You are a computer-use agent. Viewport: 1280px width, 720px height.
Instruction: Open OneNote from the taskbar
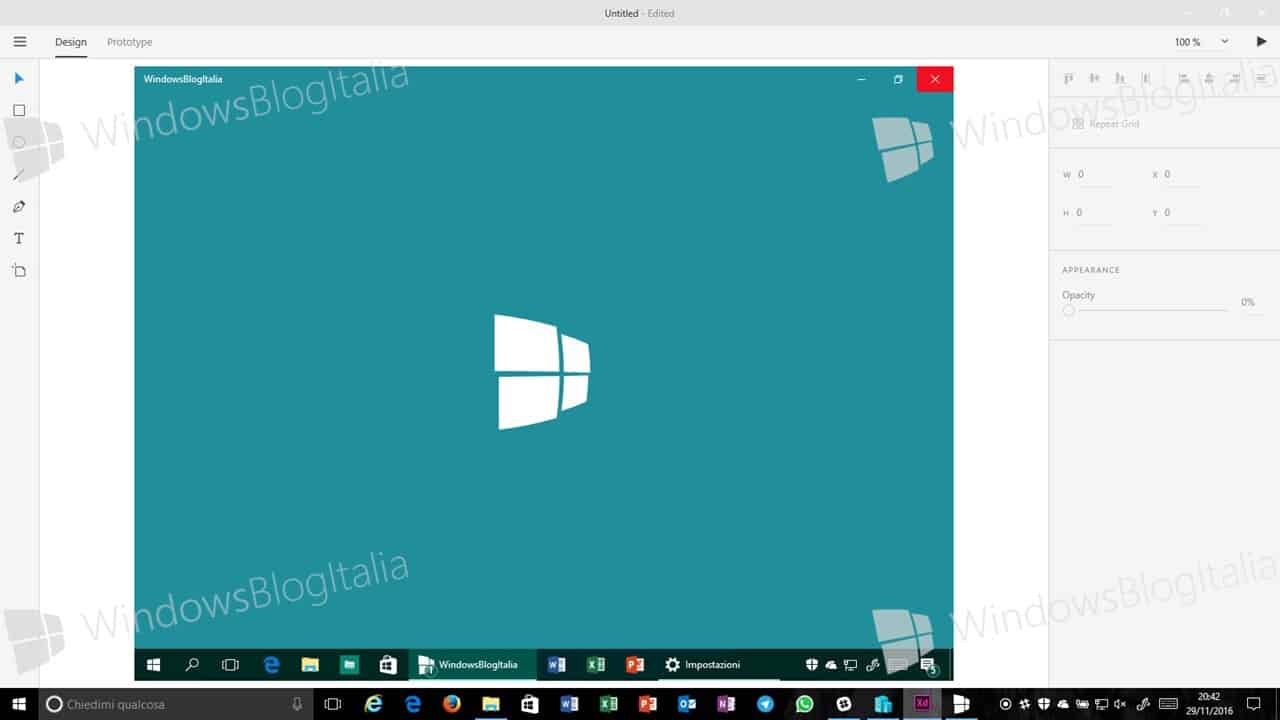click(726, 704)
